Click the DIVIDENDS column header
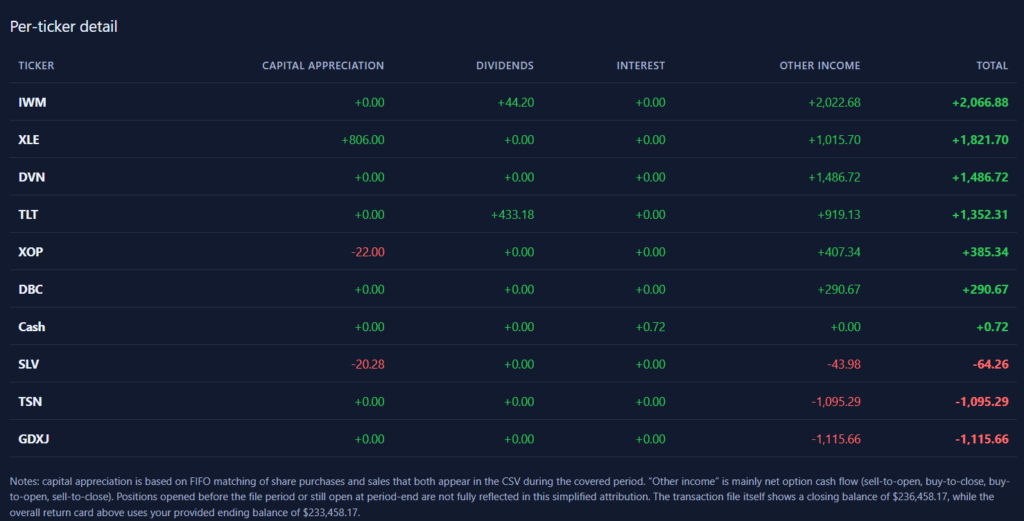 click(504, 66)
